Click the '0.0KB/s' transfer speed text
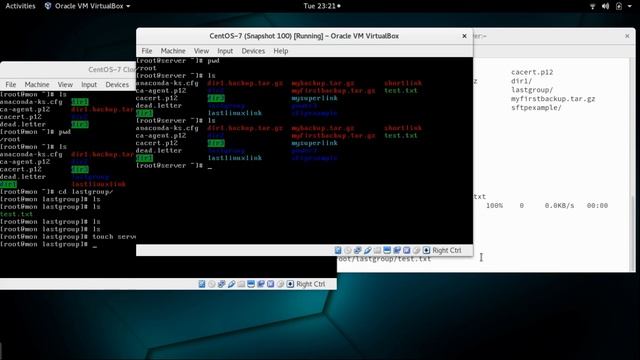 559,206
